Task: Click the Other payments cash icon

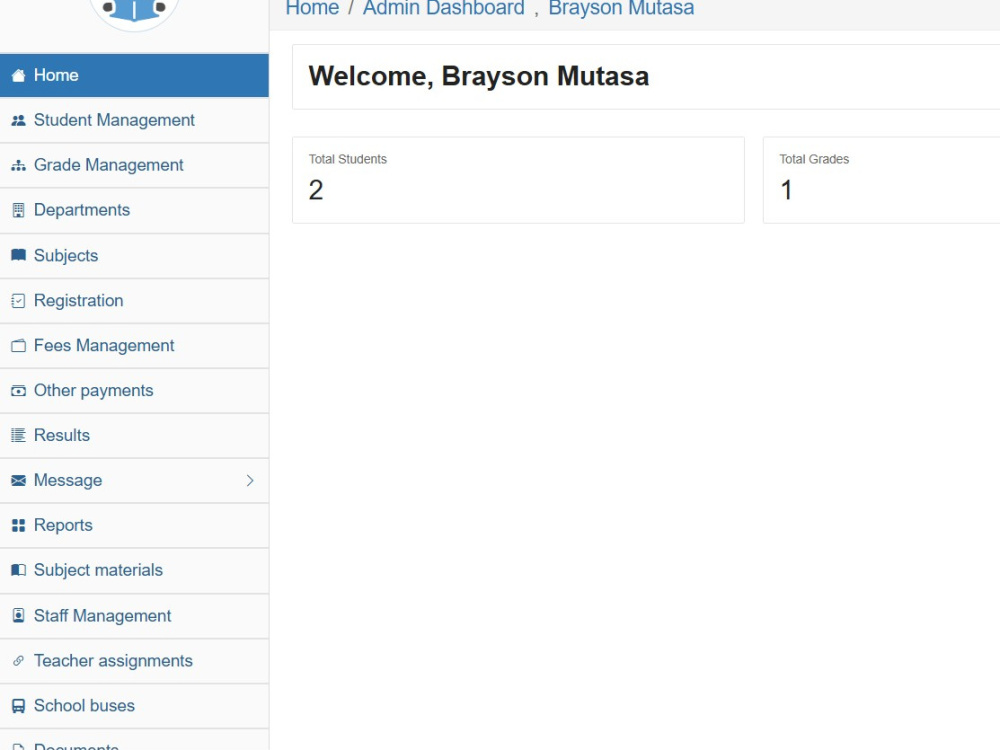Action: (x=18, y=390)
